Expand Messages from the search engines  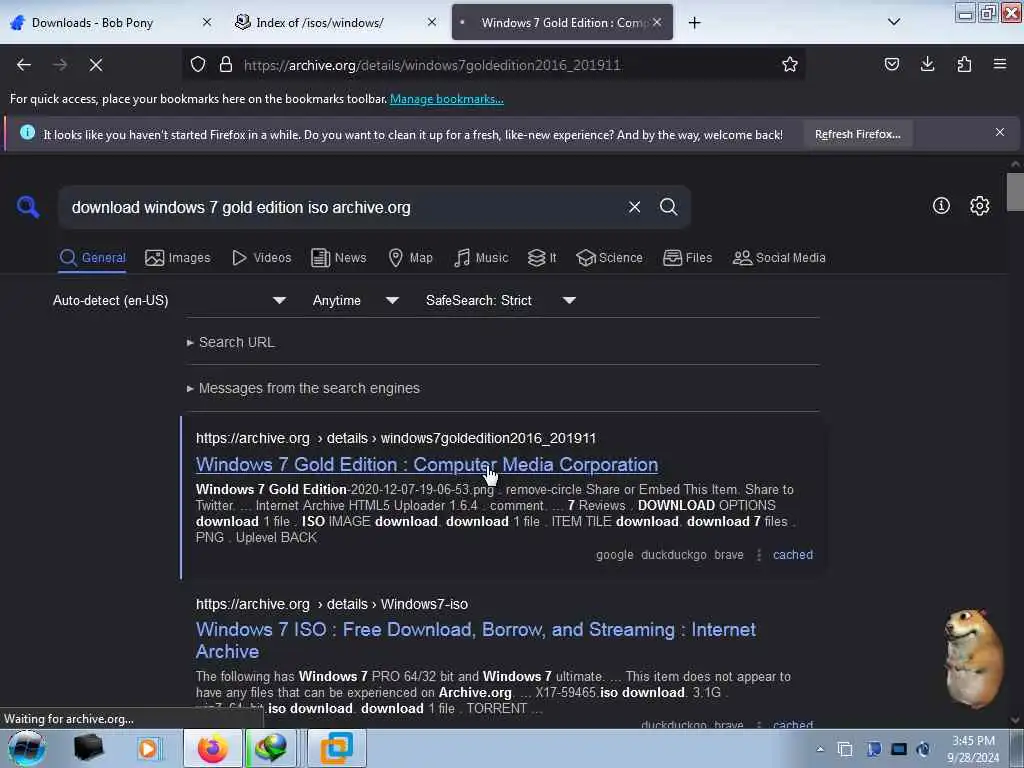click(304, 388)
